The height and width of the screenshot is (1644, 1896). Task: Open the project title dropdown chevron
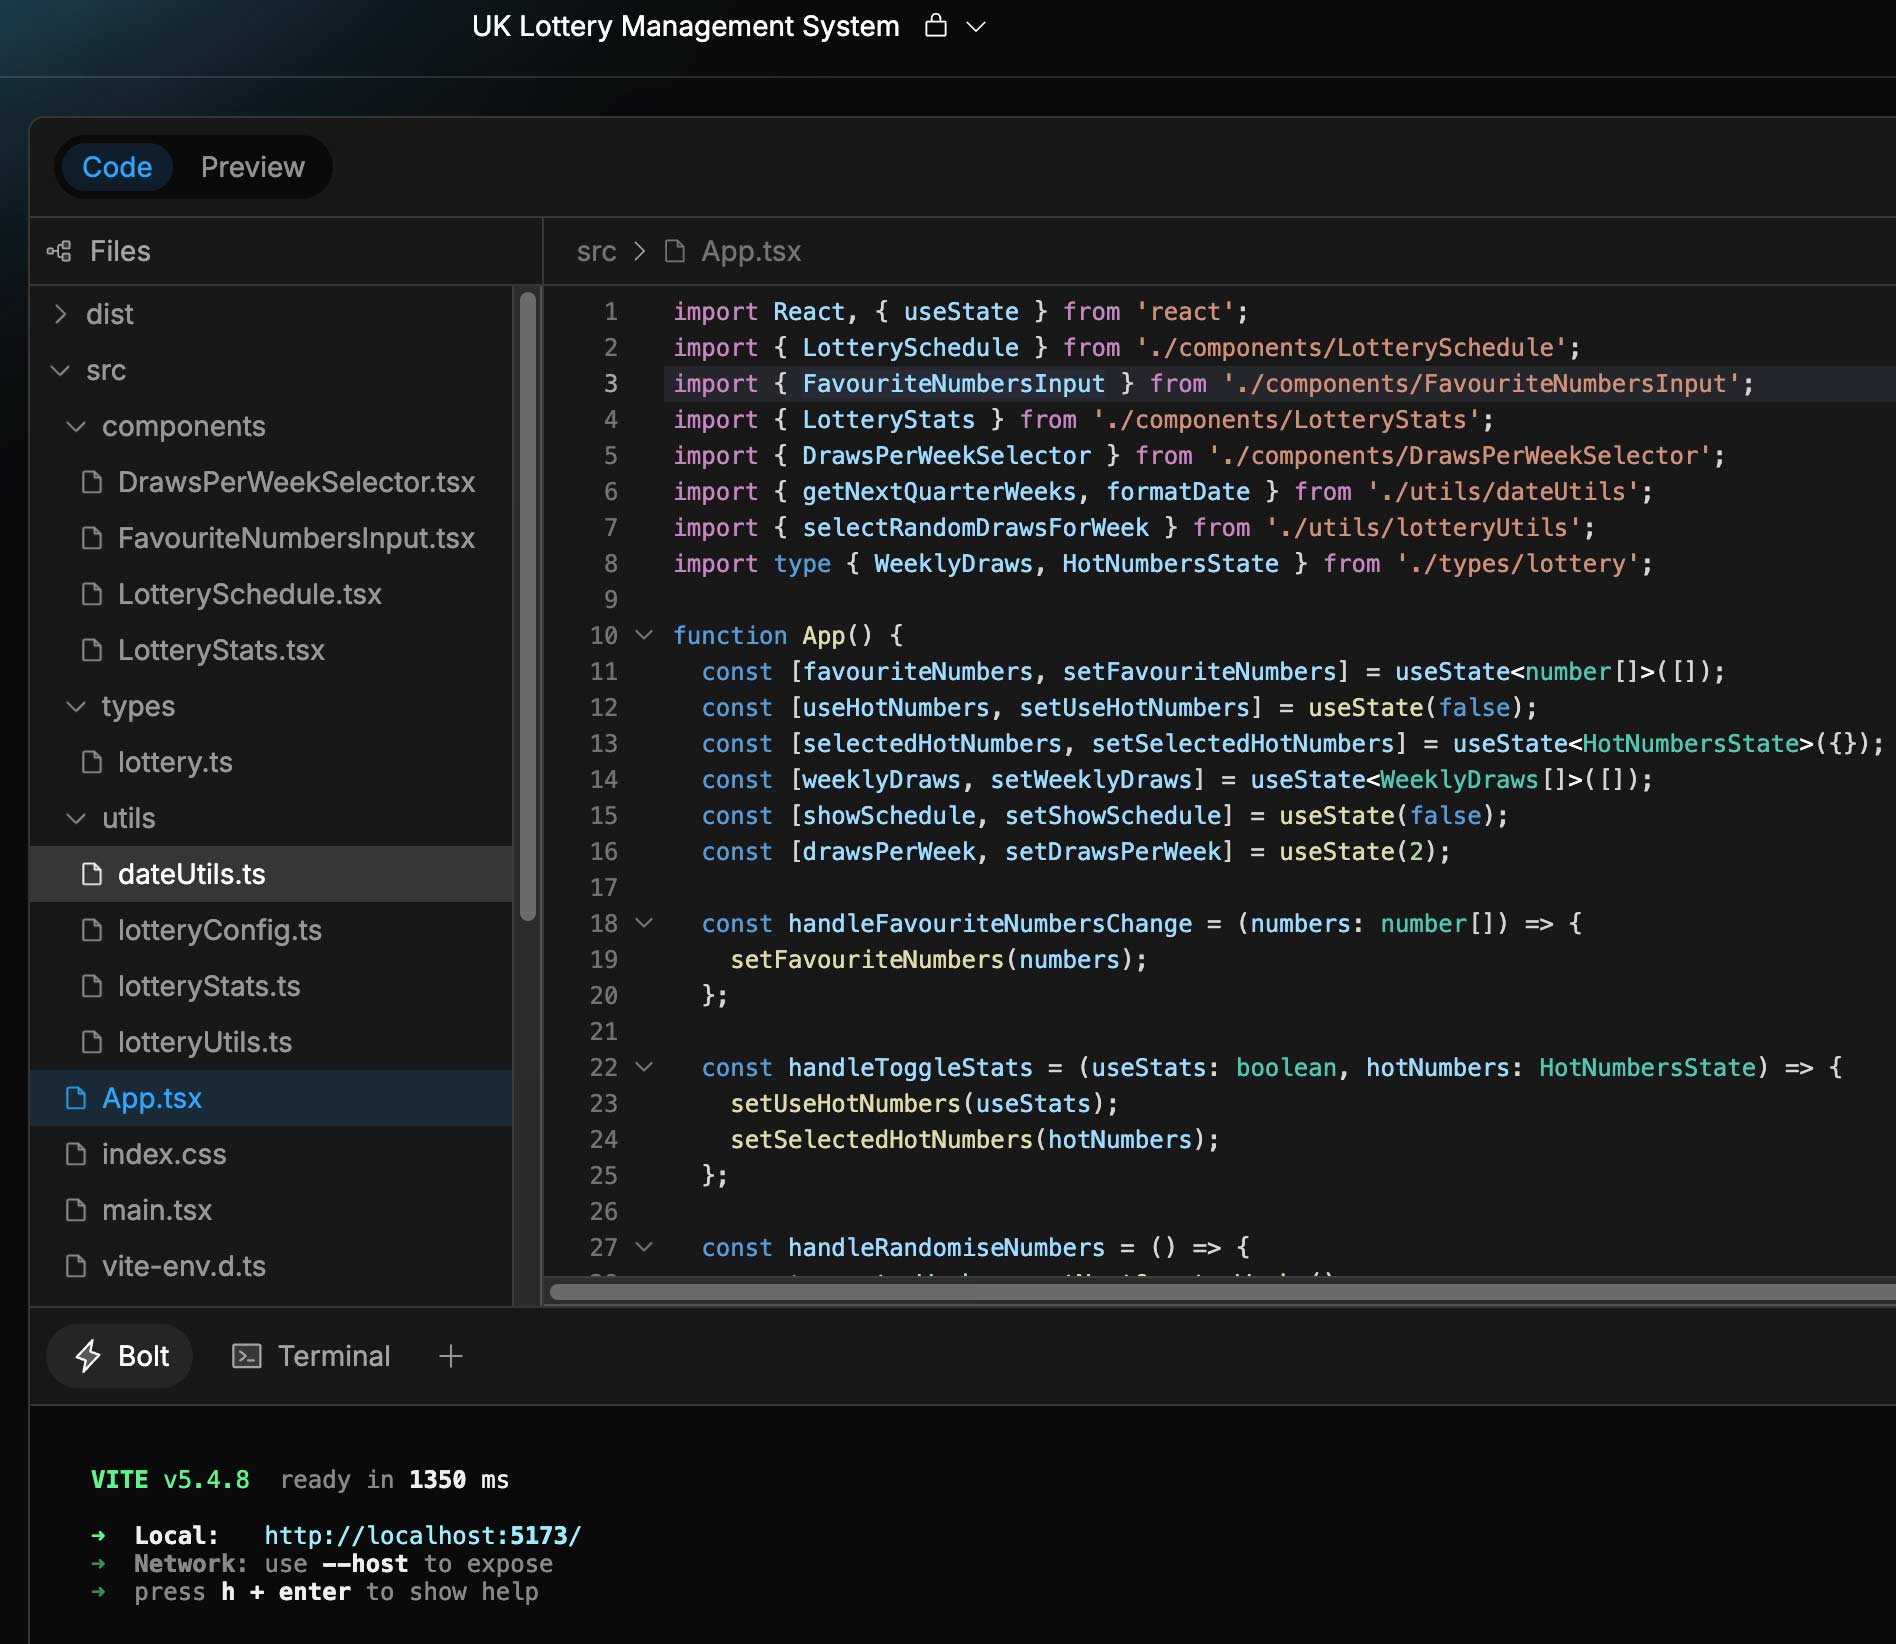[x=976, y=27]
